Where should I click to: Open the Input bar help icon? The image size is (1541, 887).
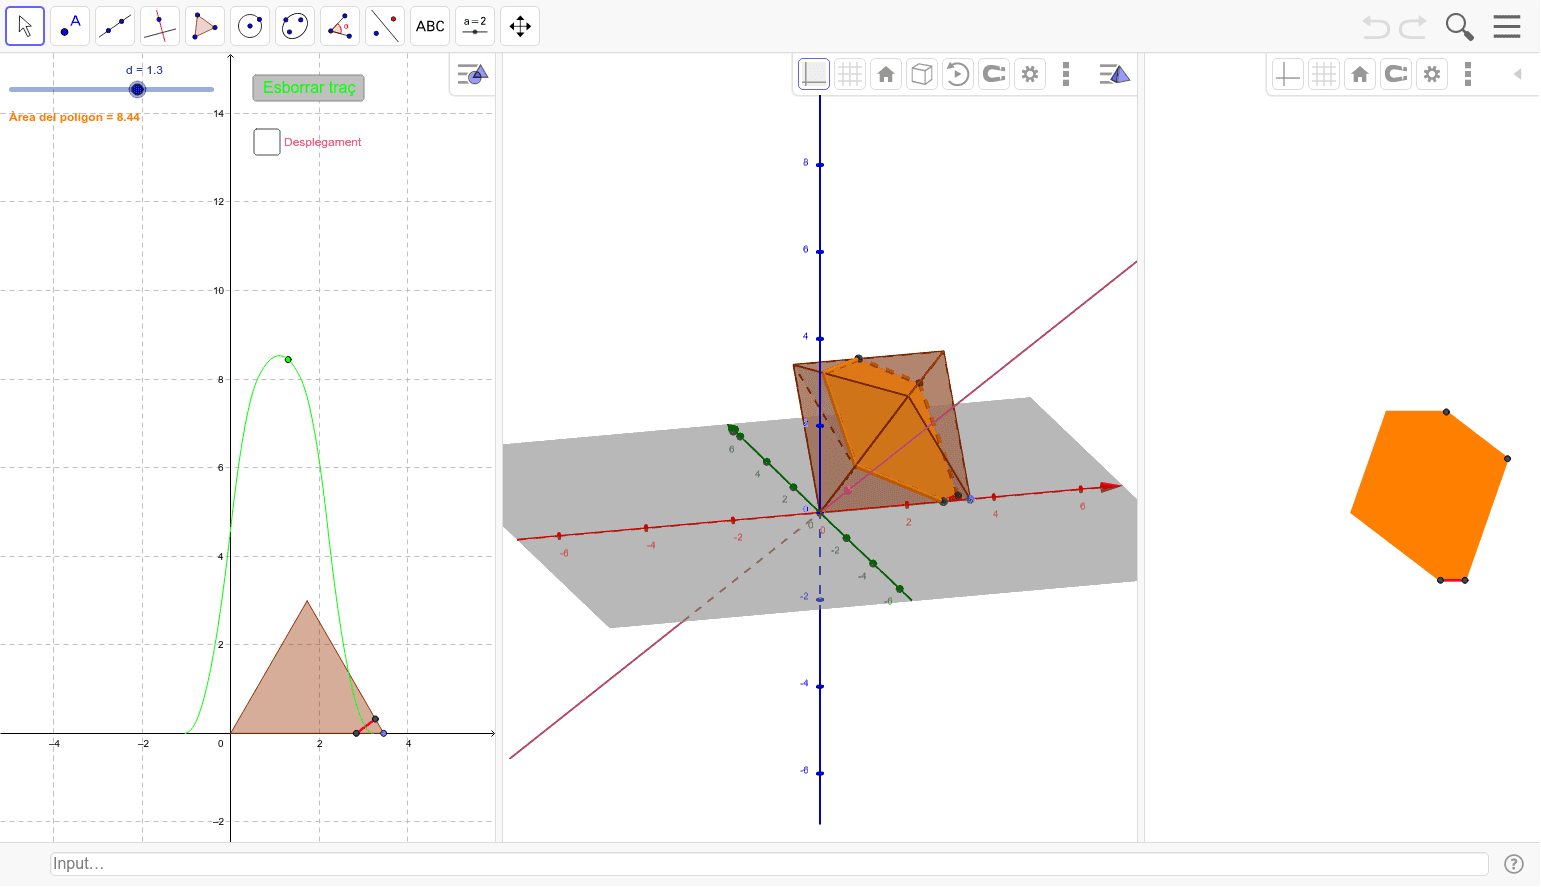point(1514,864)
